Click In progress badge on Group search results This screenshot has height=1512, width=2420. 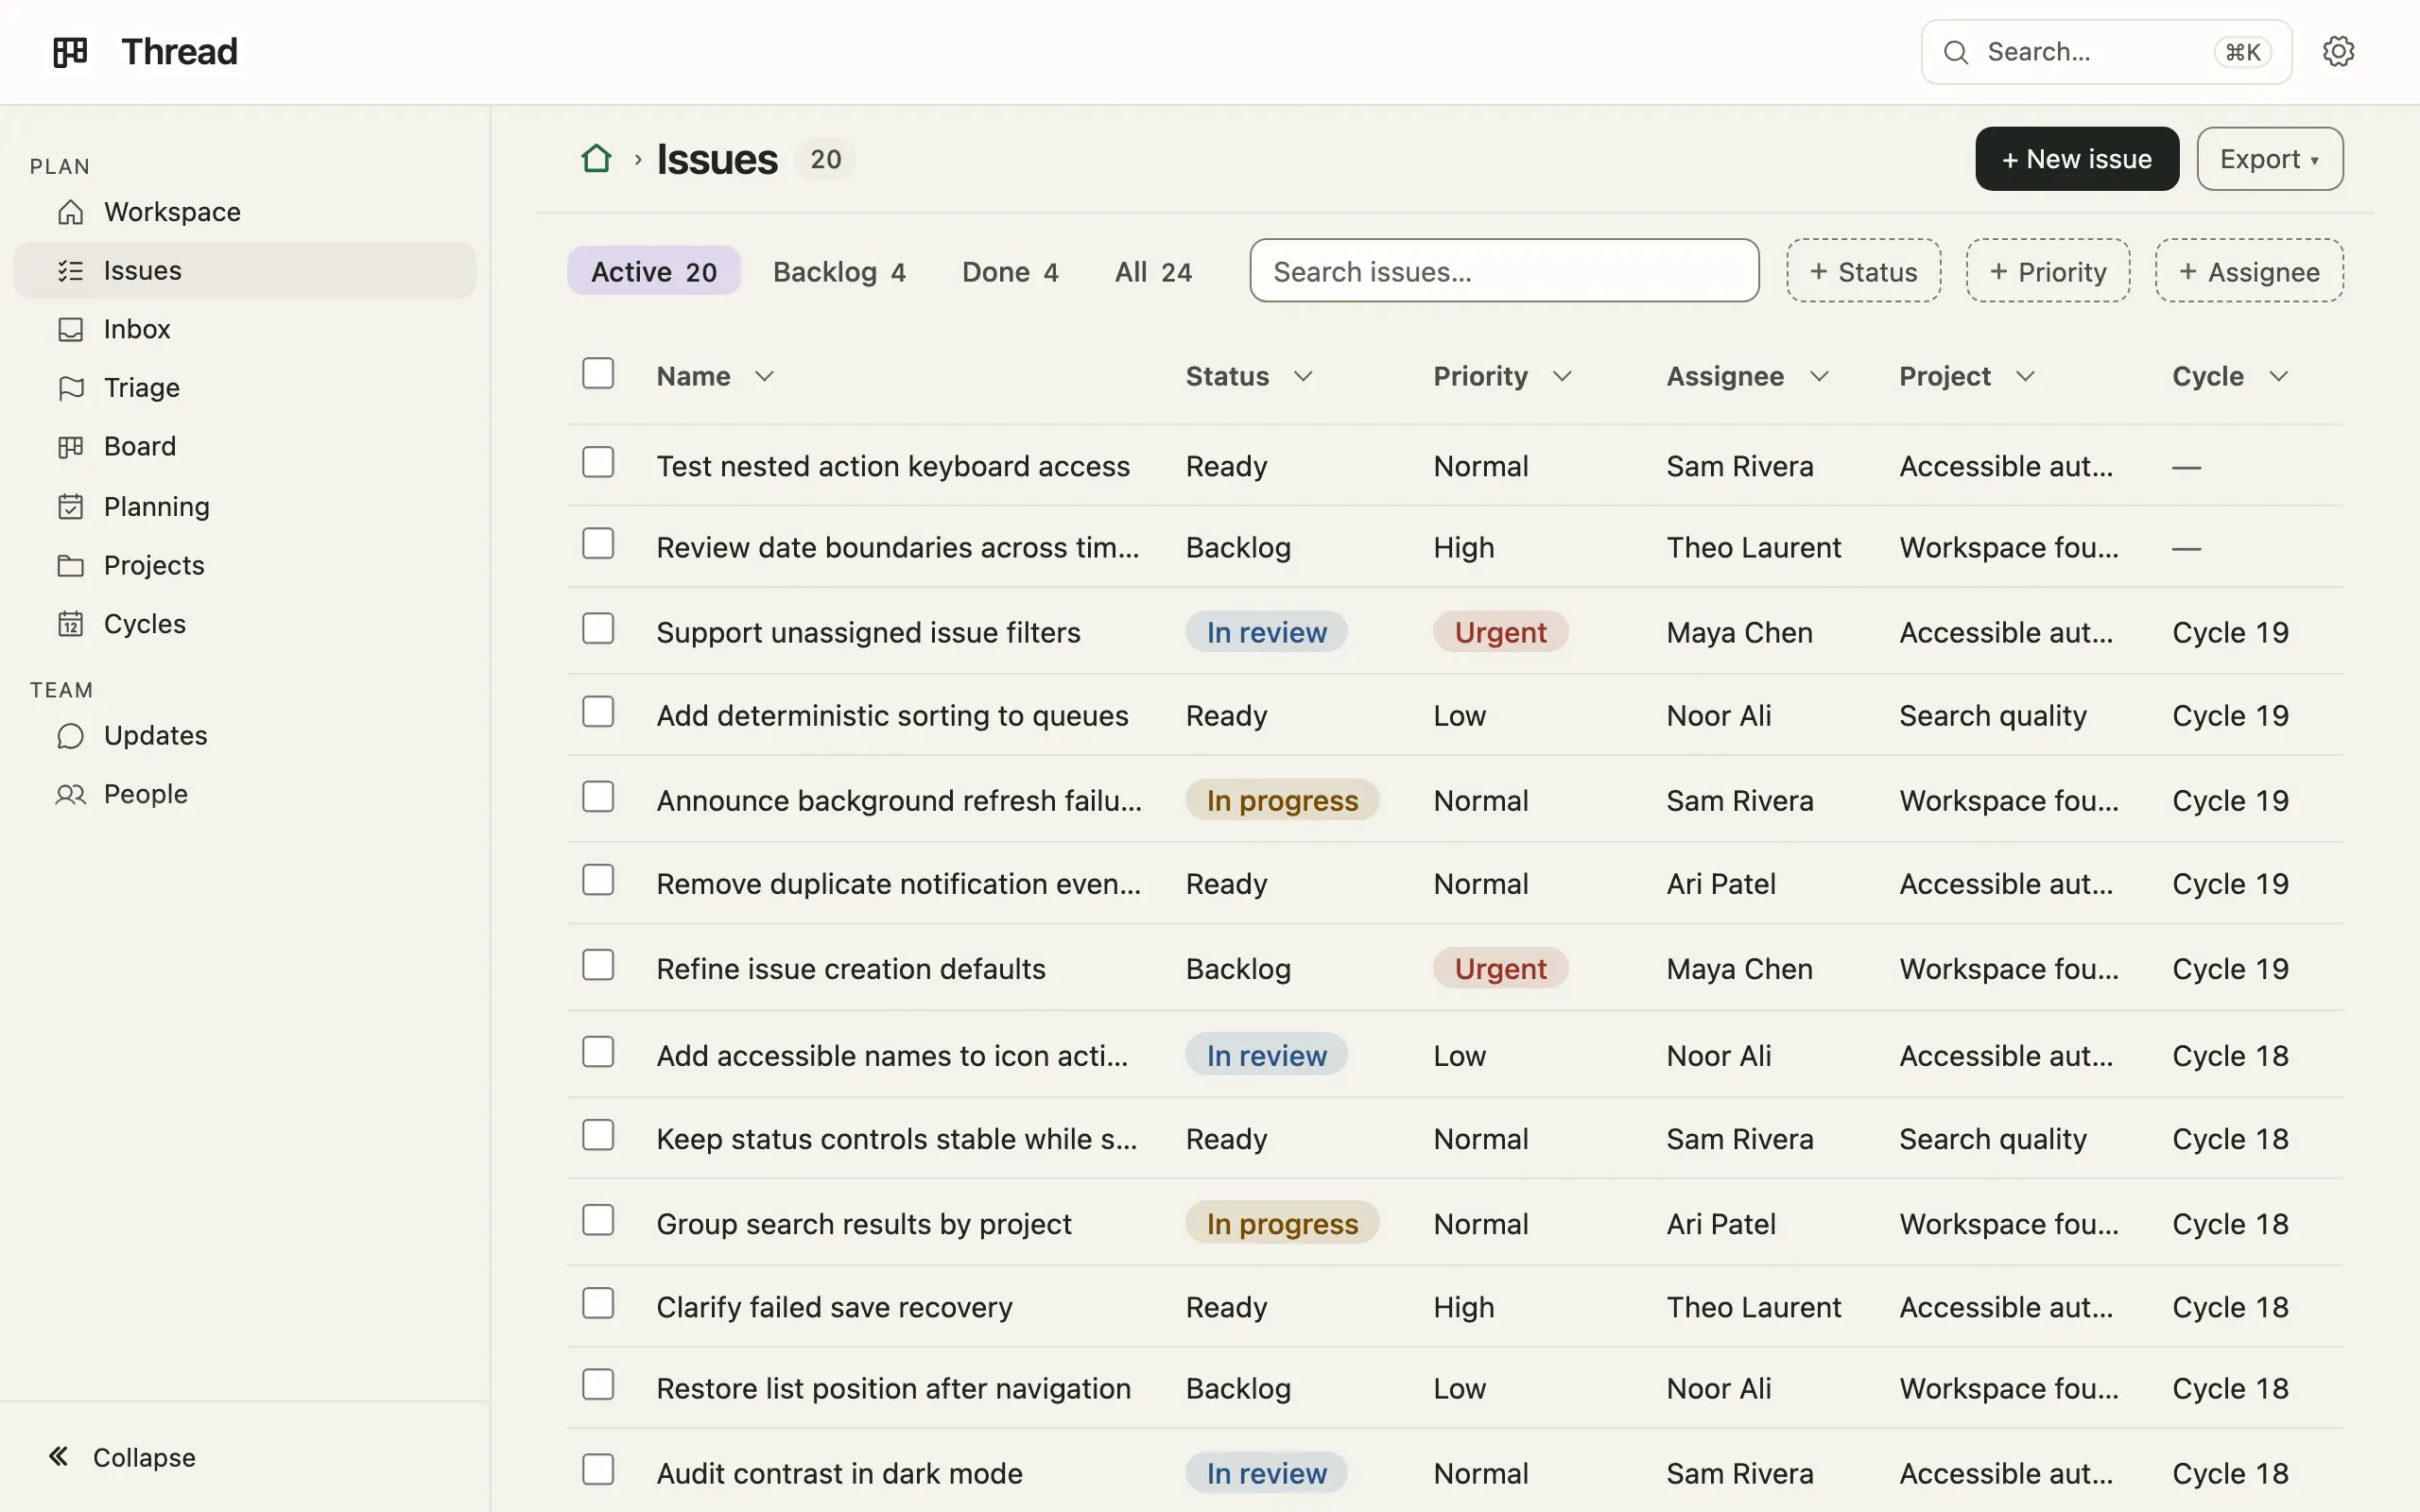[1282, 1224]
